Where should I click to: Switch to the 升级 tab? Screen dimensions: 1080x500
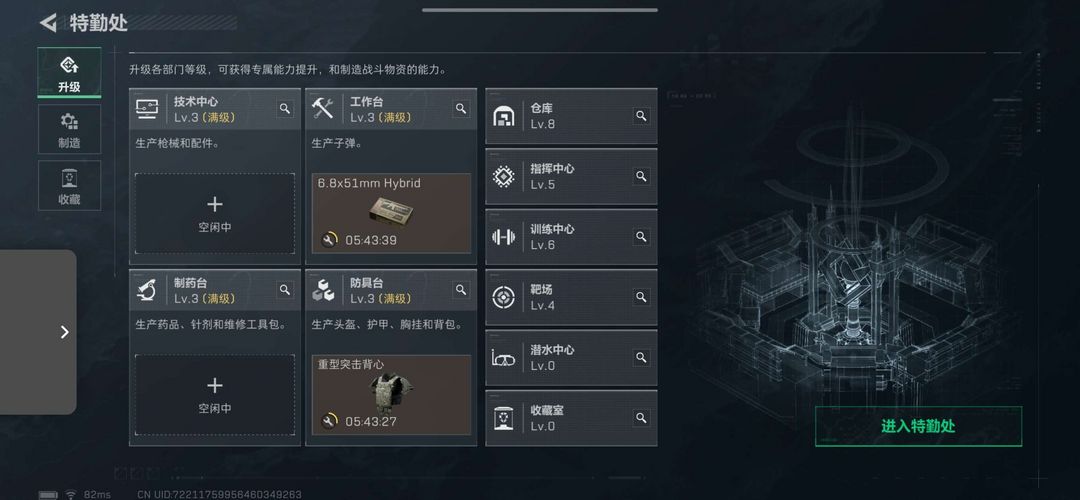pos(69,73)
